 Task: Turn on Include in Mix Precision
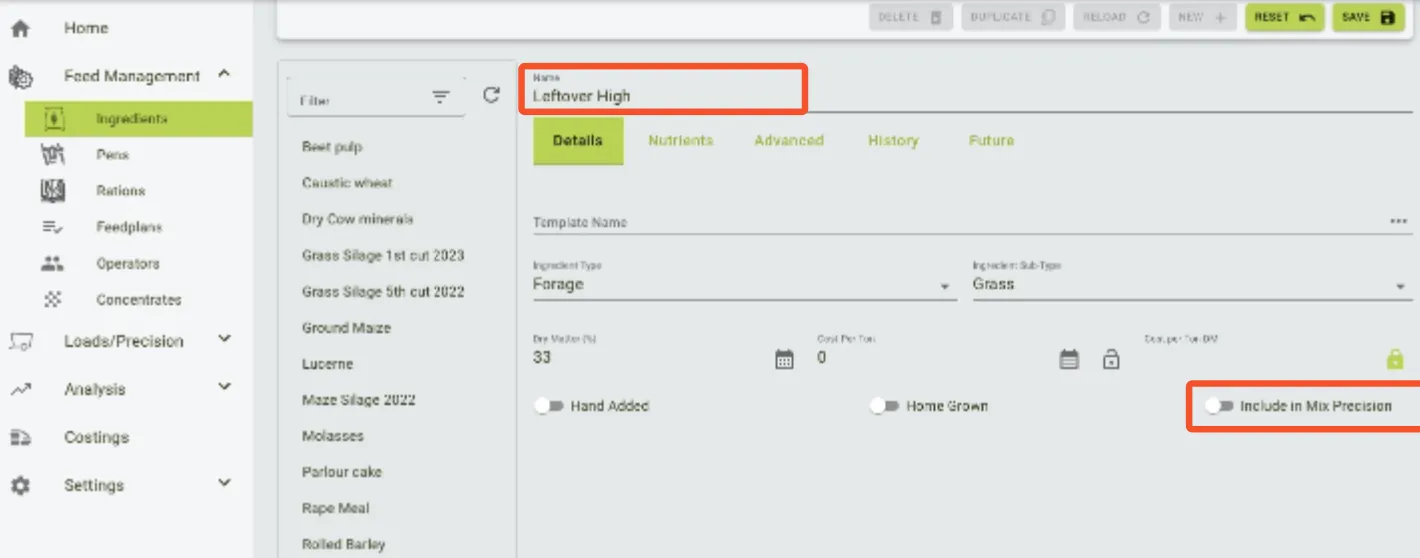click(1218, 406)
